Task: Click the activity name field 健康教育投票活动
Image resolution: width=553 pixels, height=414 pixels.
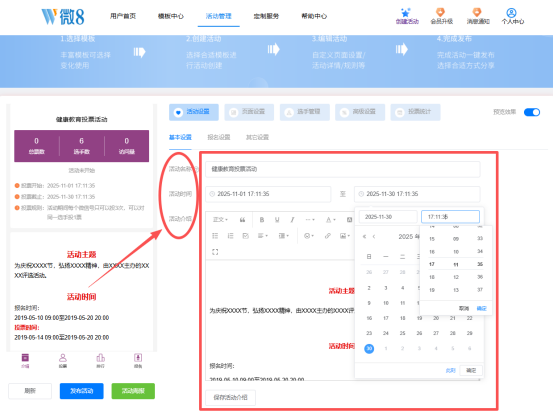Action: point(342,169)
